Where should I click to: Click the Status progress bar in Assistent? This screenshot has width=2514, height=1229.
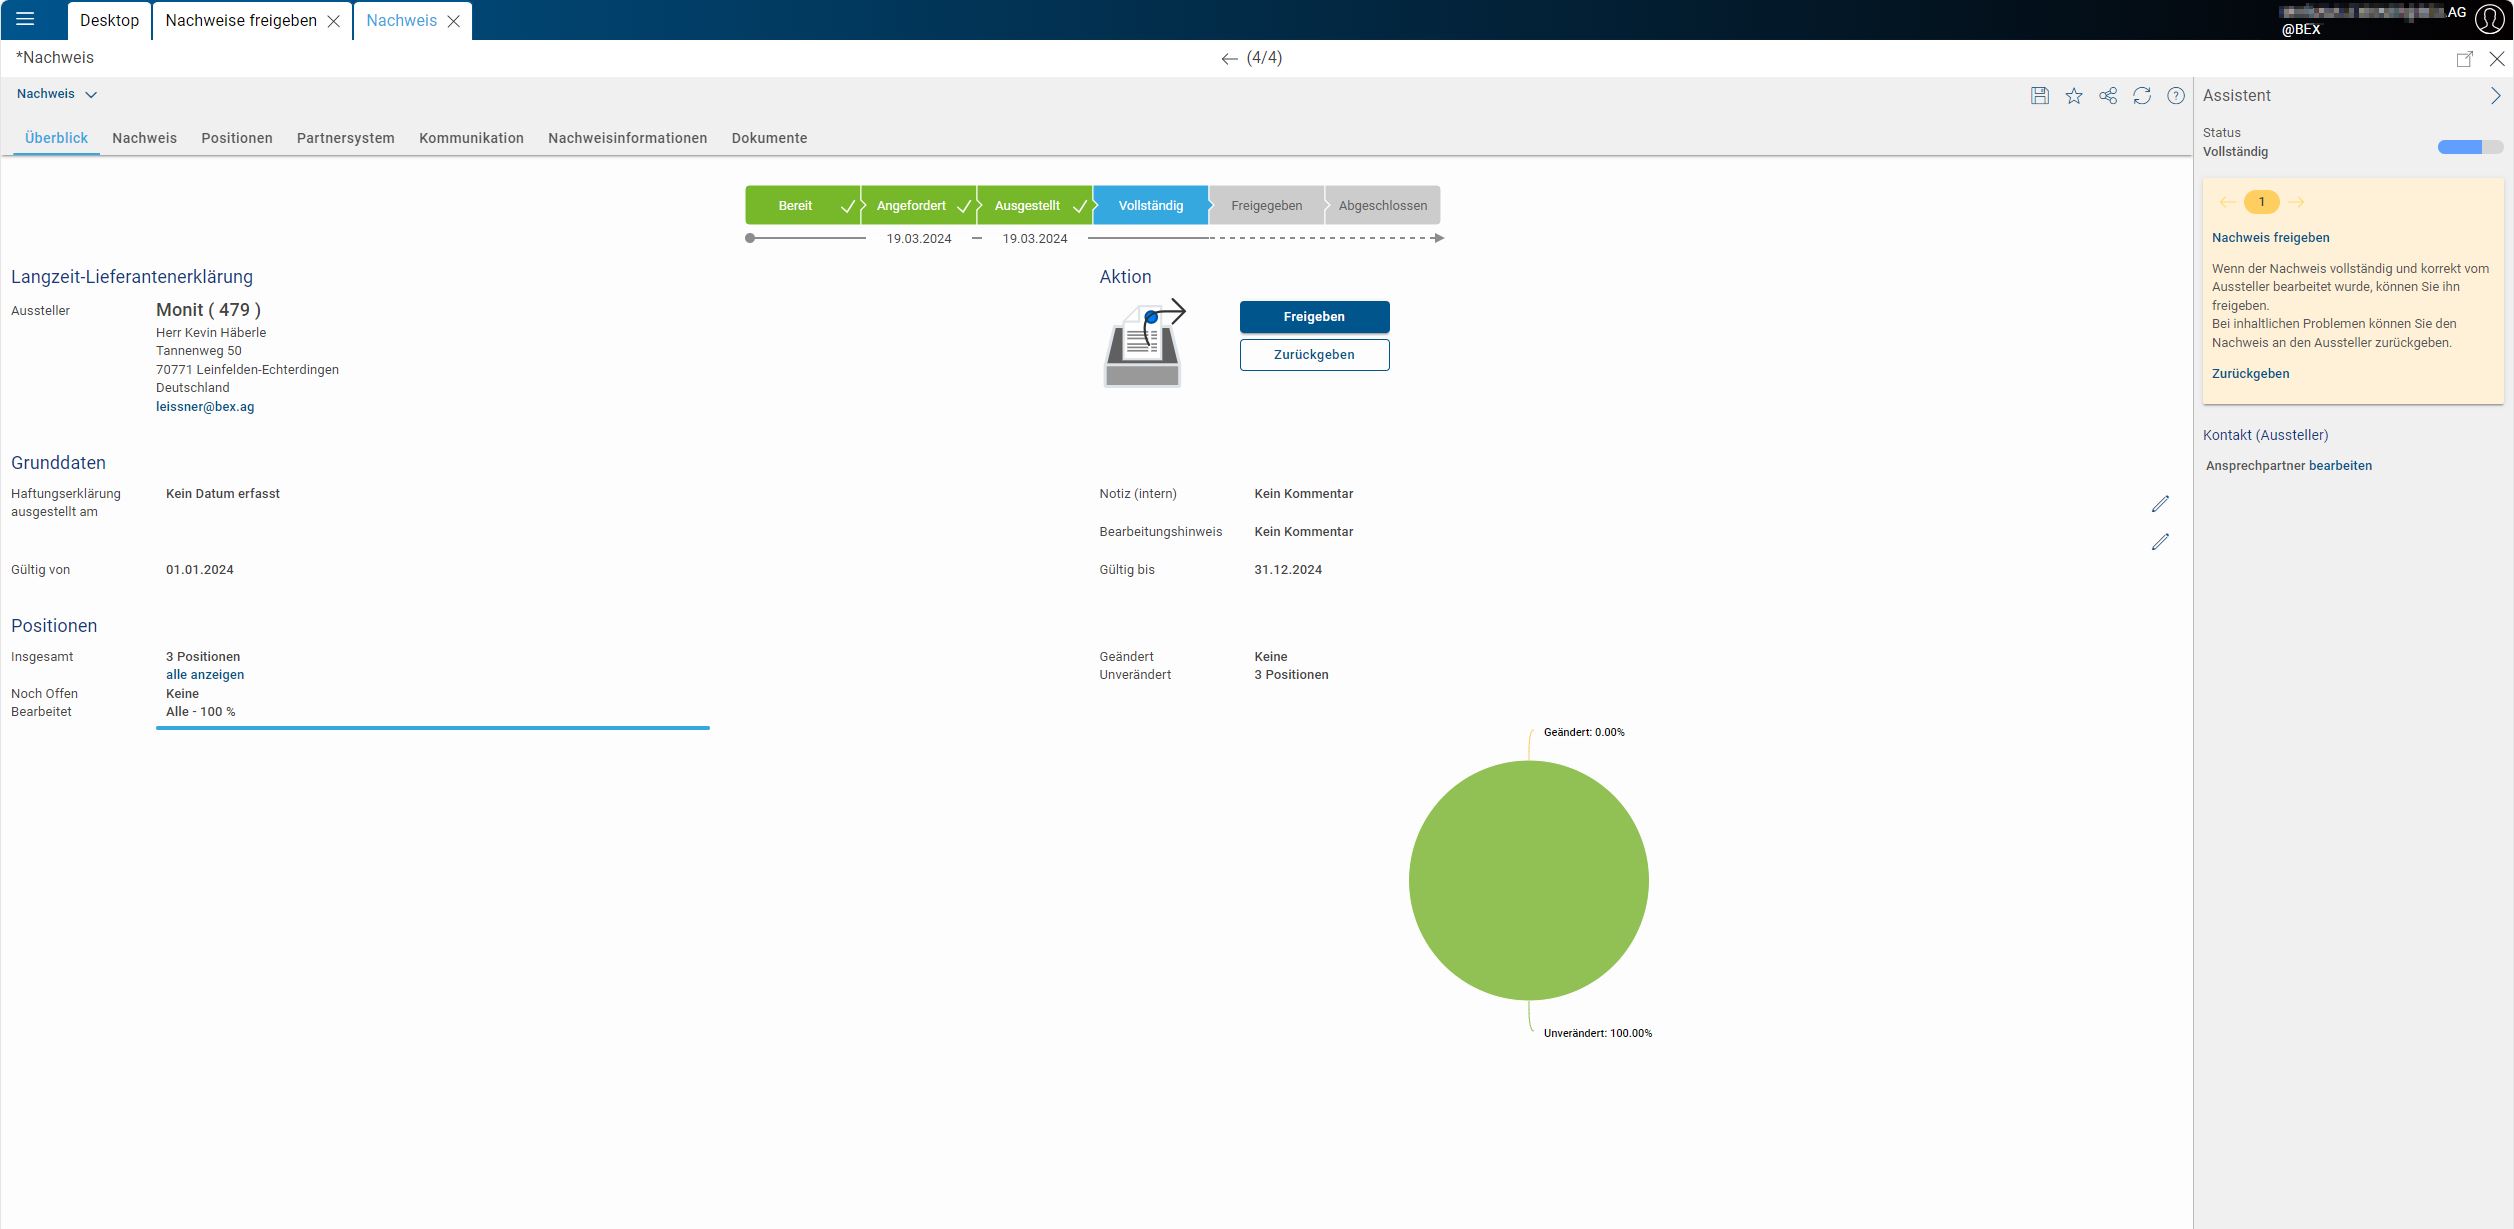(x=2469, y=148)
